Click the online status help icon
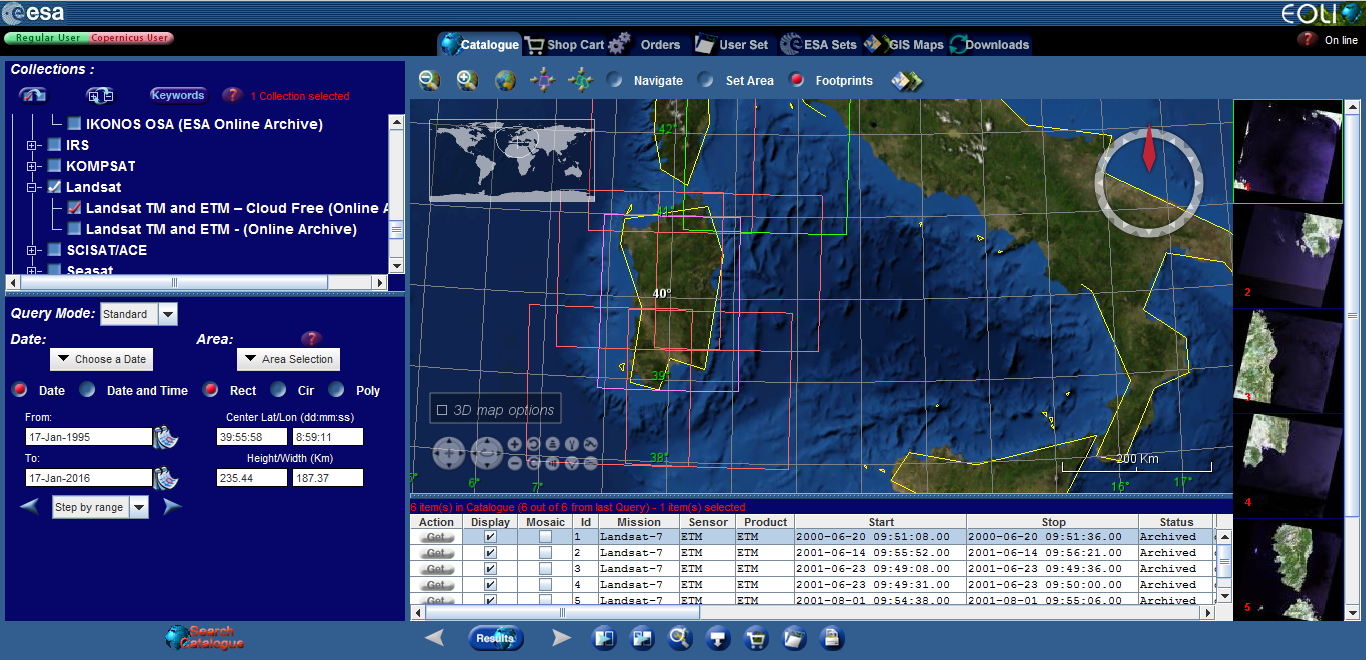This screenshot has width=1366, height=660. 1306,40
